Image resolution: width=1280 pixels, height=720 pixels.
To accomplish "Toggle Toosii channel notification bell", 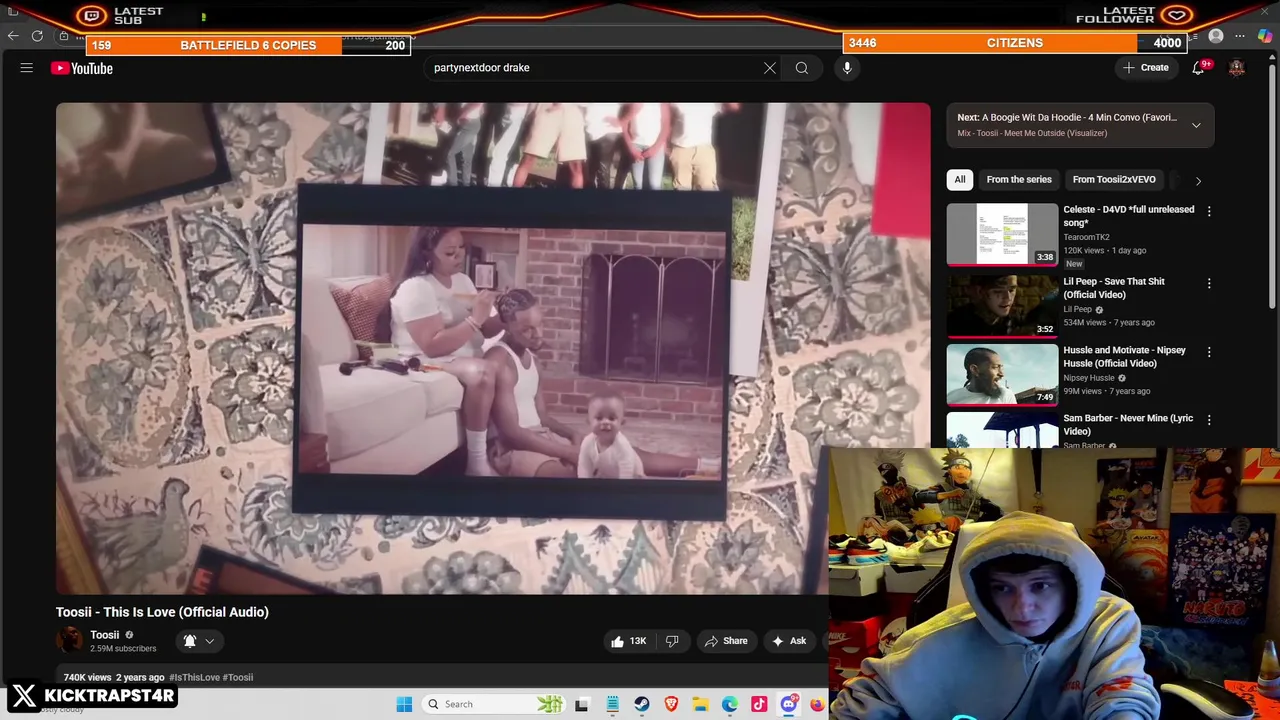I will click(x=190, y=641).
